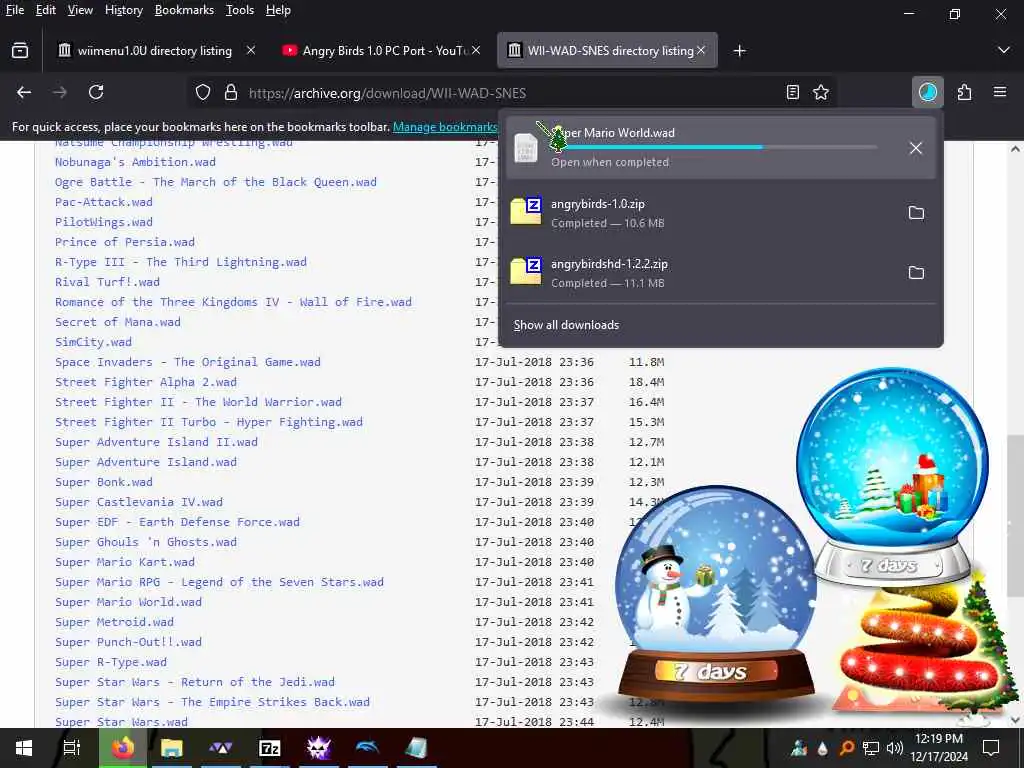Viewport: 1024px width, 768px height.
Task: Reload the current page
Action: click(96, 93)
